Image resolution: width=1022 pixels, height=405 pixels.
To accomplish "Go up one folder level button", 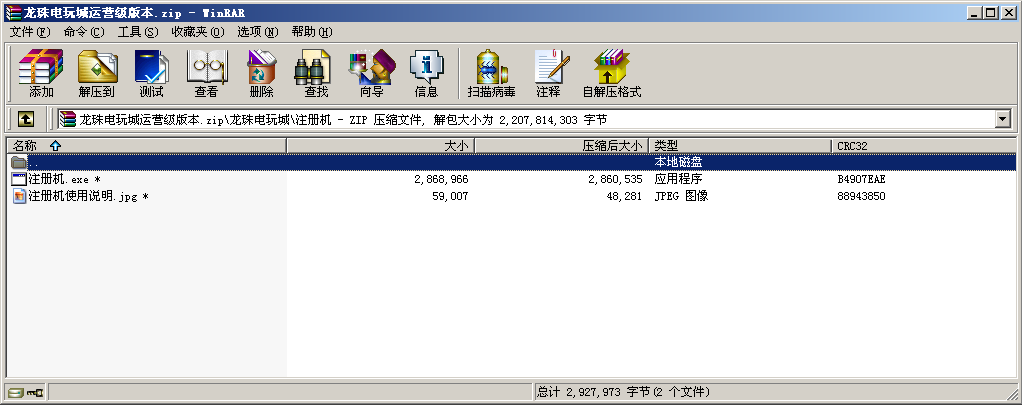I will point(26,119).
